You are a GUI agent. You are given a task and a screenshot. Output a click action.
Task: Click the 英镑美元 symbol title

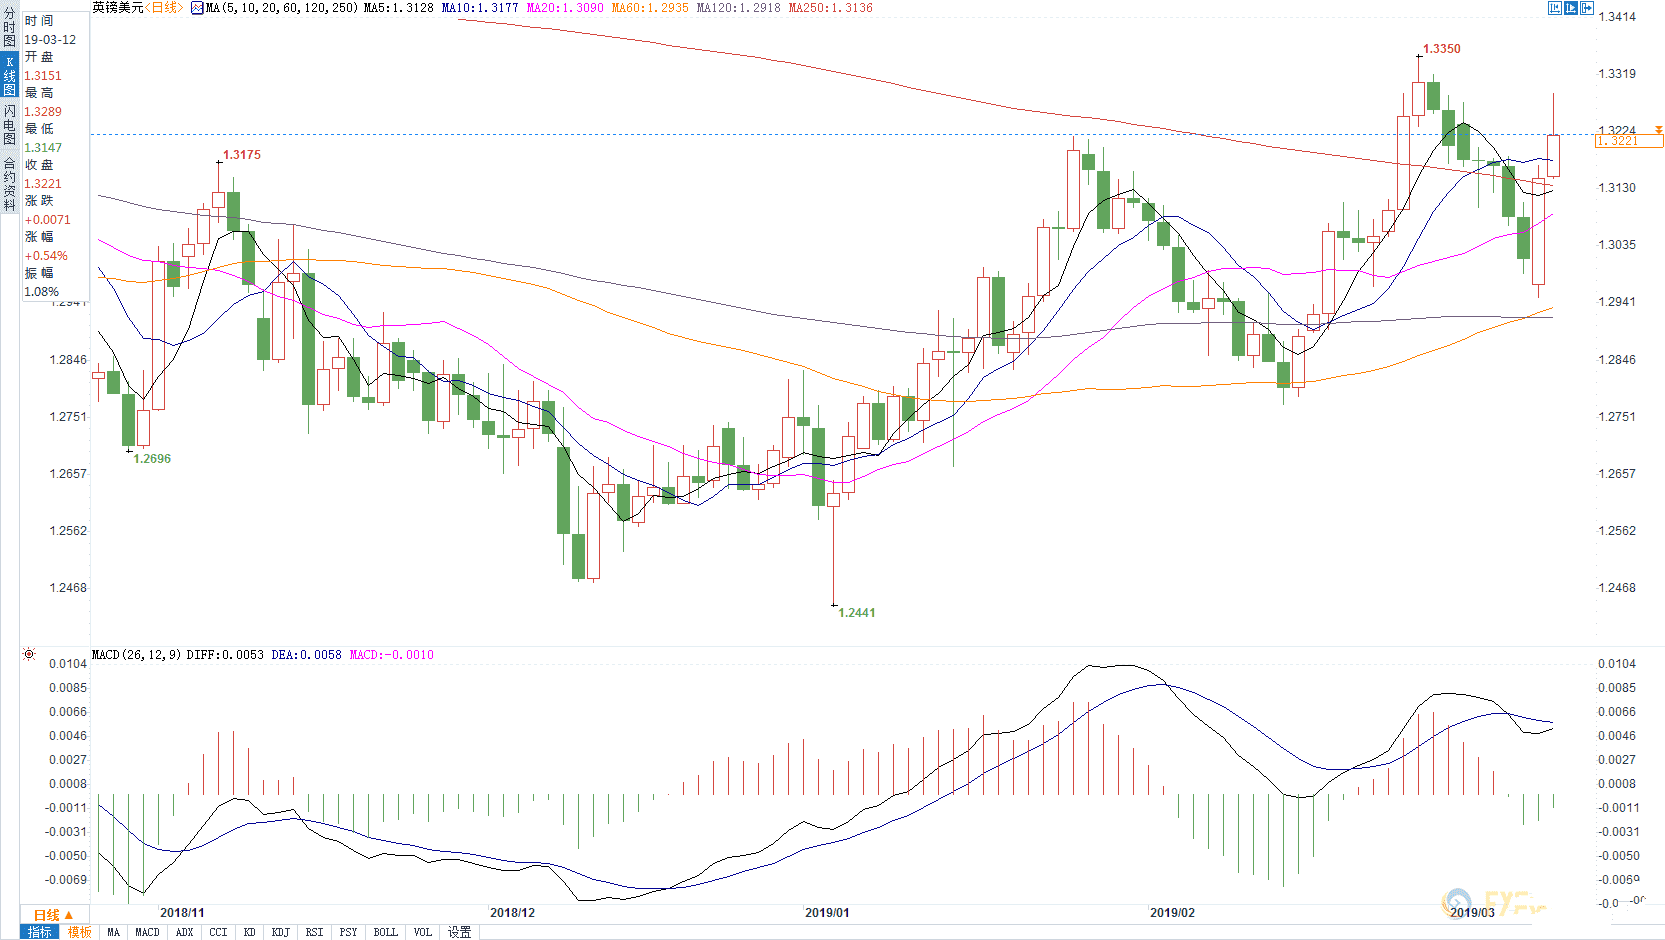tap(118, 8)
